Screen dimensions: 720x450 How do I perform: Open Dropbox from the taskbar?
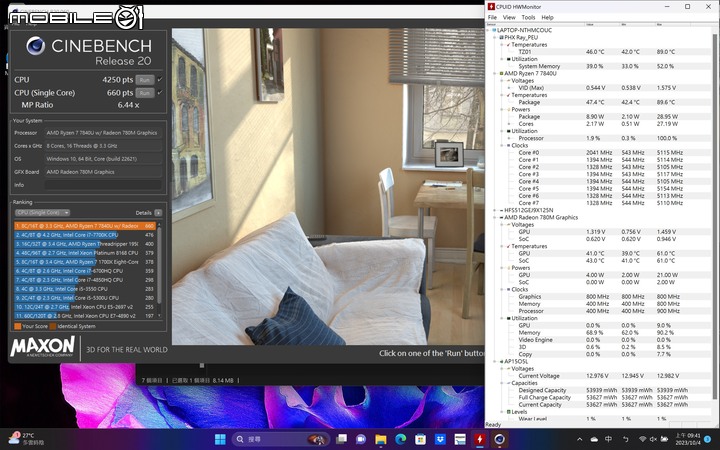pyautogui.click(x=440, y=439)
